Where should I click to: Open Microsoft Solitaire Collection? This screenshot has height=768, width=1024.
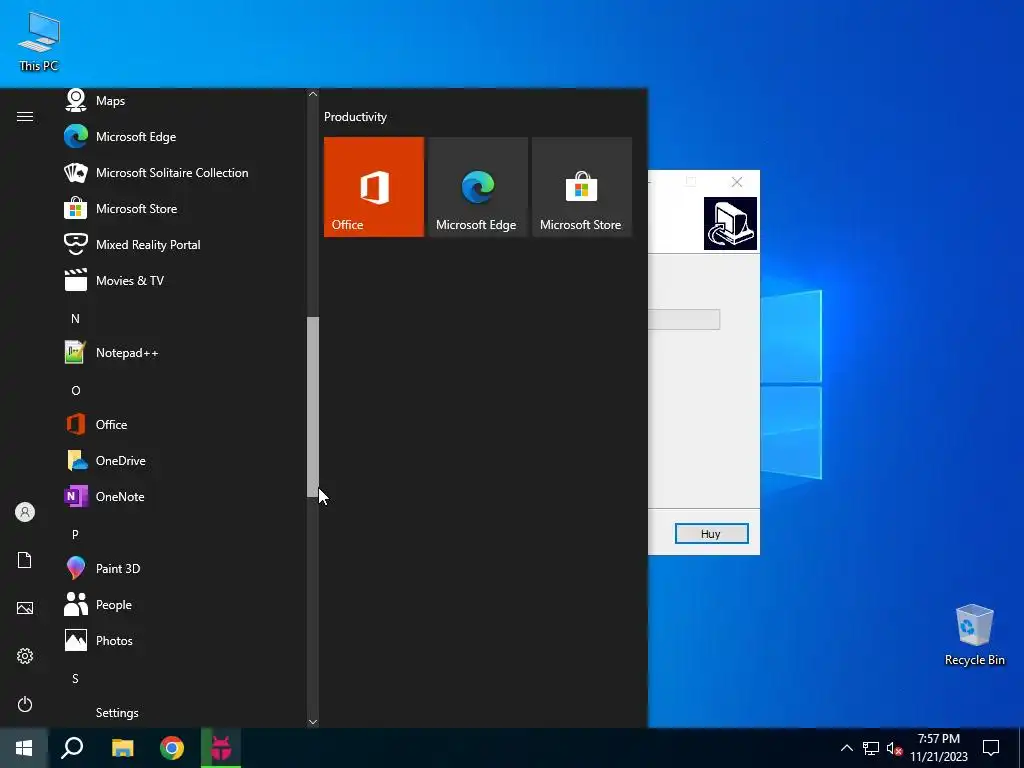pos(183,172)
